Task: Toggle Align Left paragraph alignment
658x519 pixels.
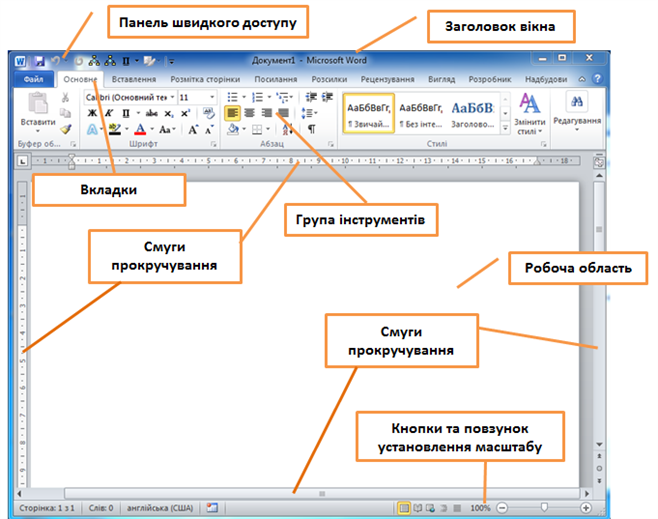Action: 233,113
